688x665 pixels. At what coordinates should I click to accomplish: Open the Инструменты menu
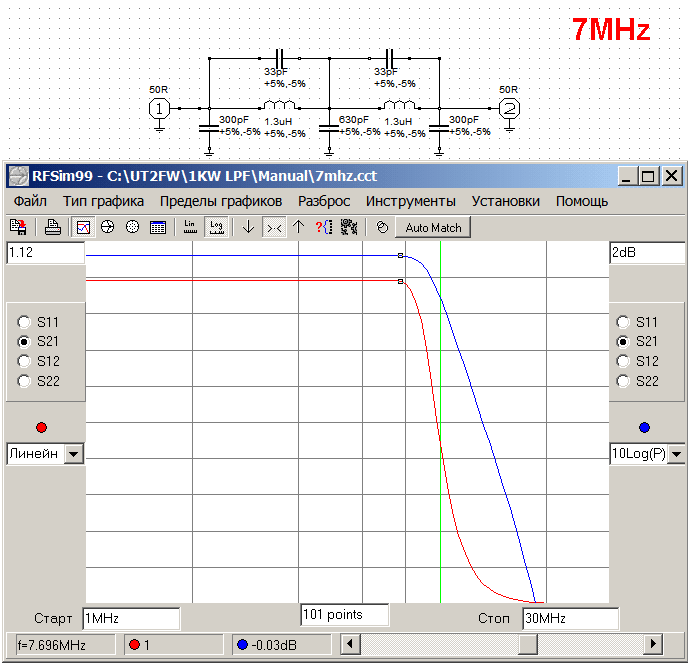tap(410, 201)
